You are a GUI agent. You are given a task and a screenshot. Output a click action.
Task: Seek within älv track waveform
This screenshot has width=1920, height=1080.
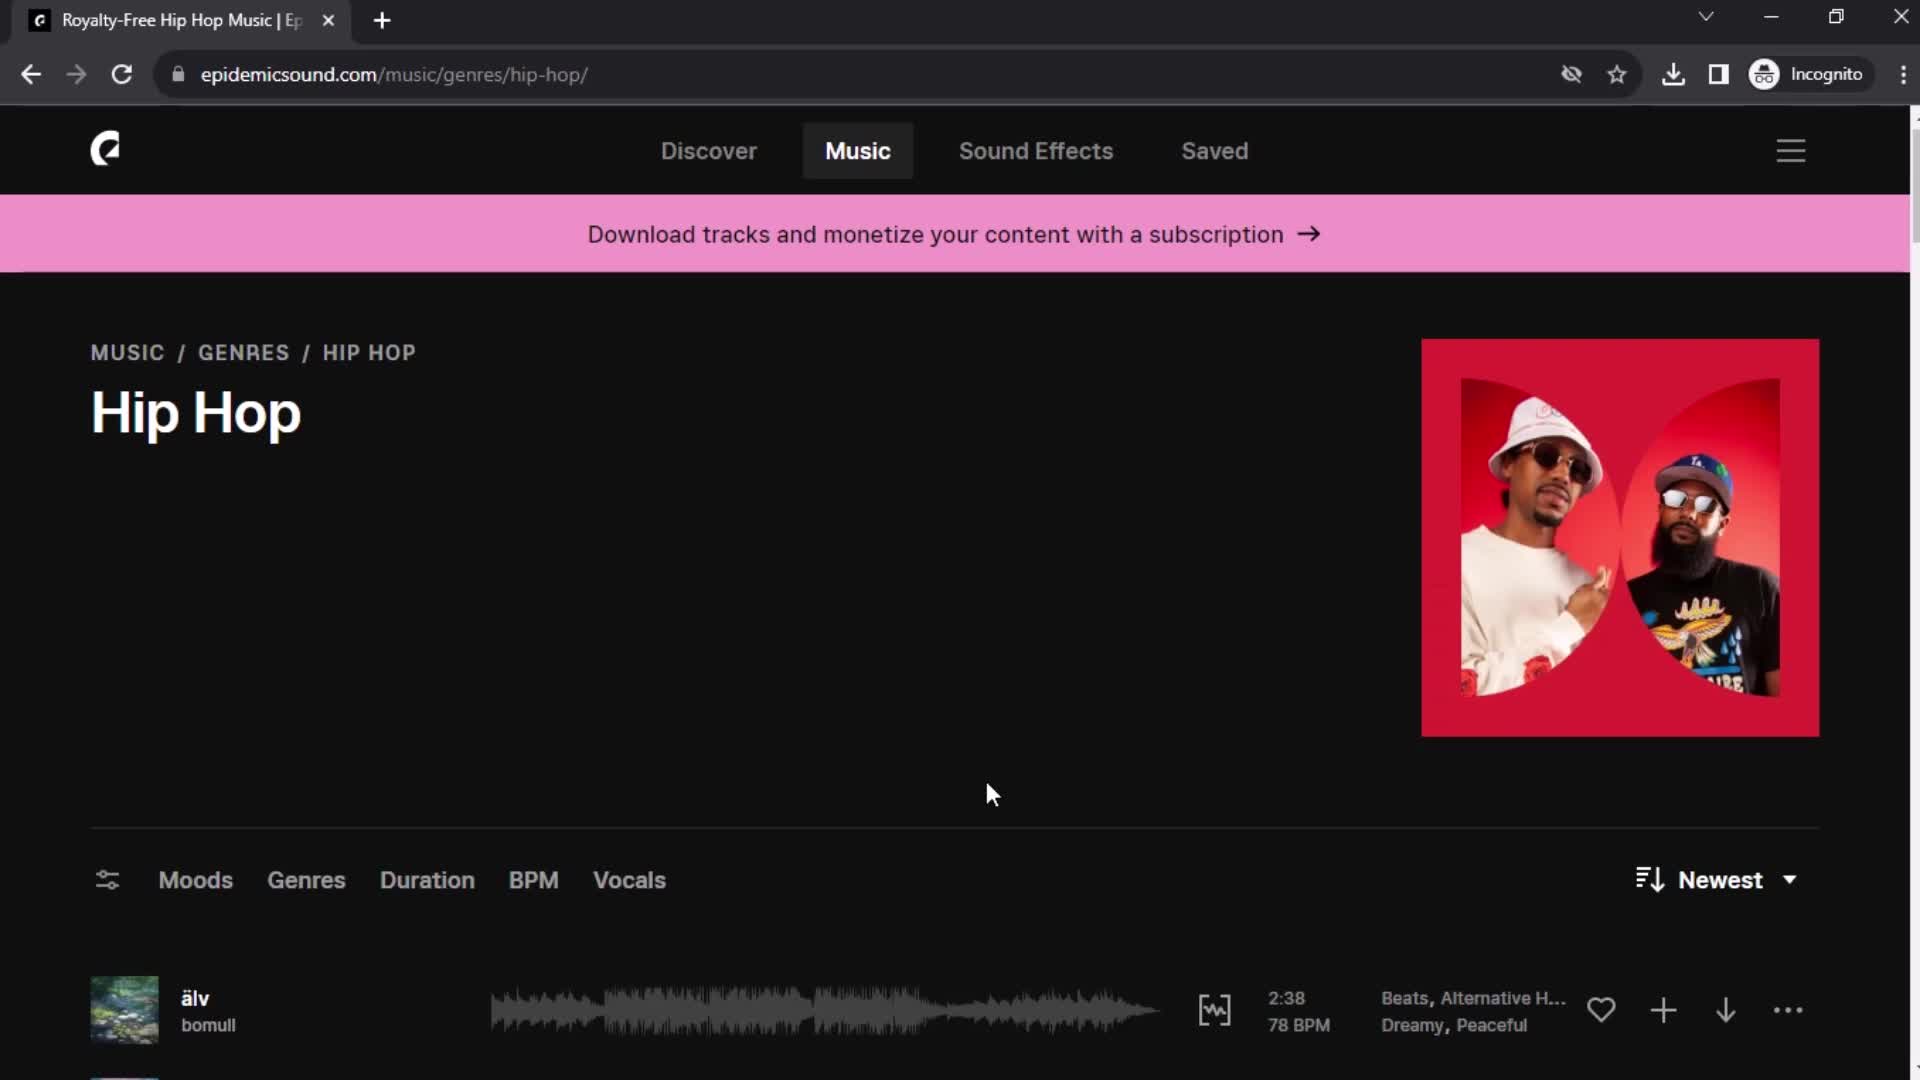tap(825, 1010)
